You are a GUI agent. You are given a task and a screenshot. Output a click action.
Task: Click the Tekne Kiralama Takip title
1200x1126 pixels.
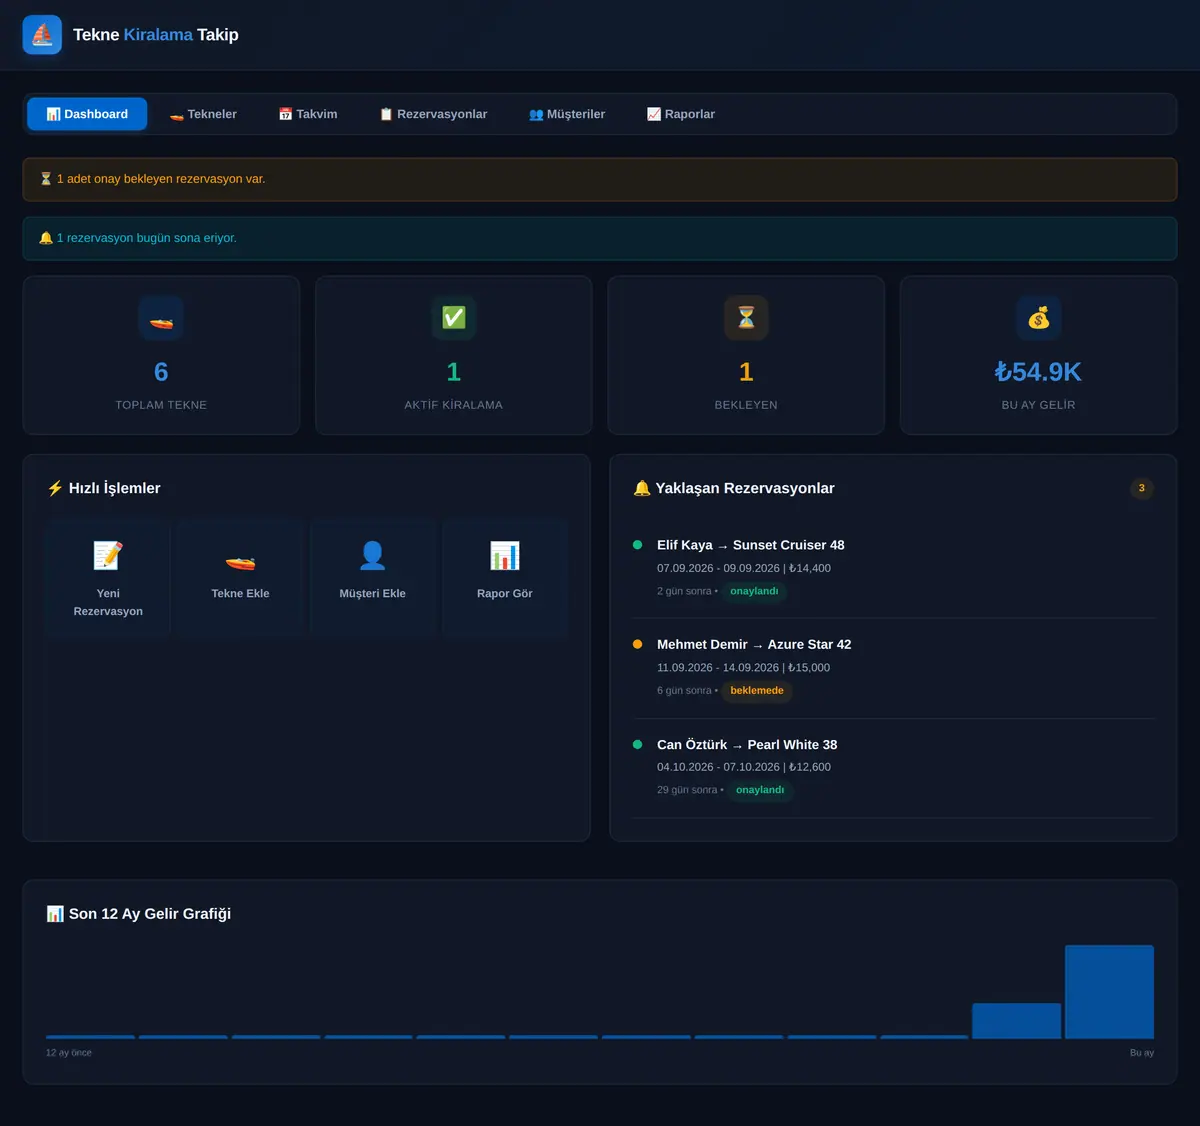(156, 35)
